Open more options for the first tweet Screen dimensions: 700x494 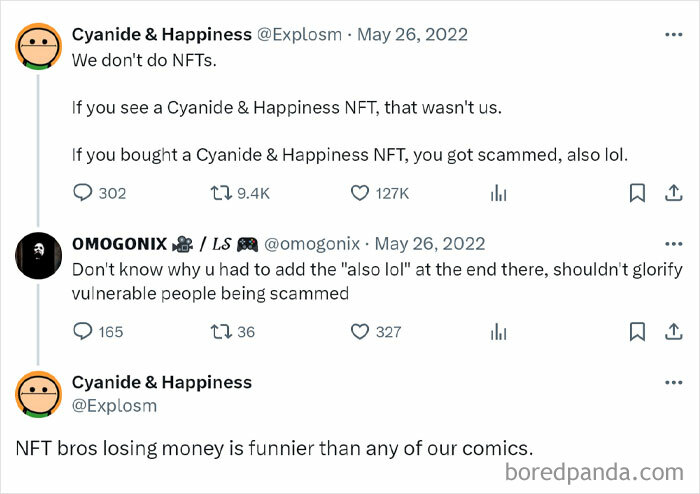tap(673, 35)
